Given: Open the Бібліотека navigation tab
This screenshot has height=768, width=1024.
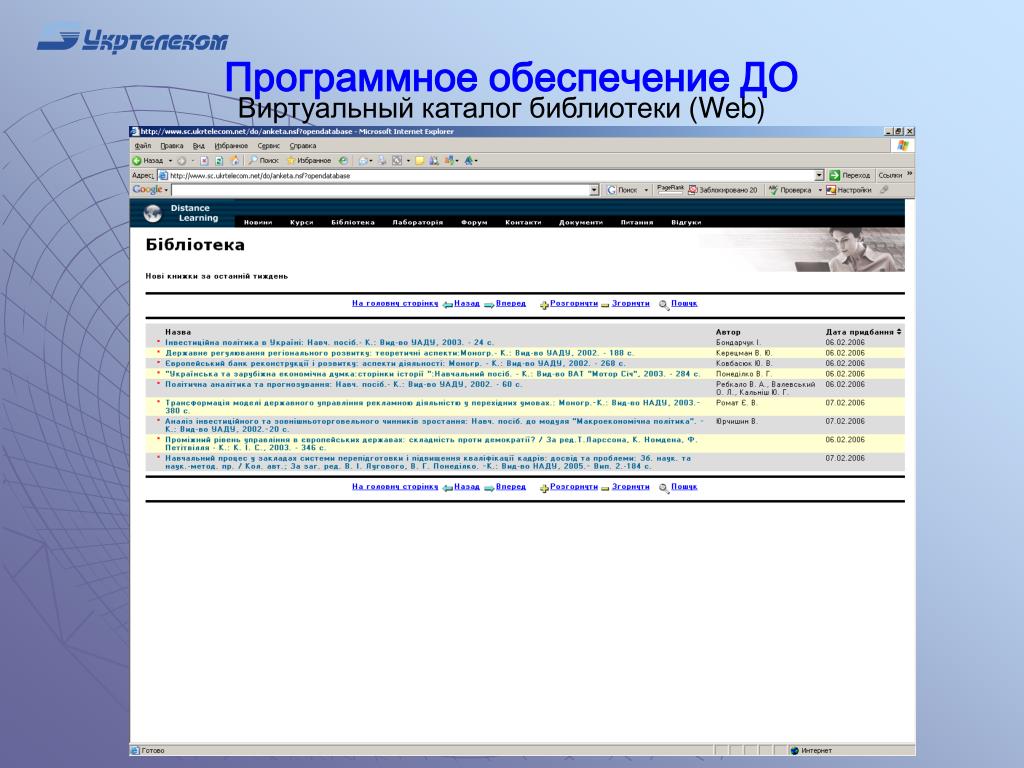Looking at the screenshot, I should click(353, 222).
